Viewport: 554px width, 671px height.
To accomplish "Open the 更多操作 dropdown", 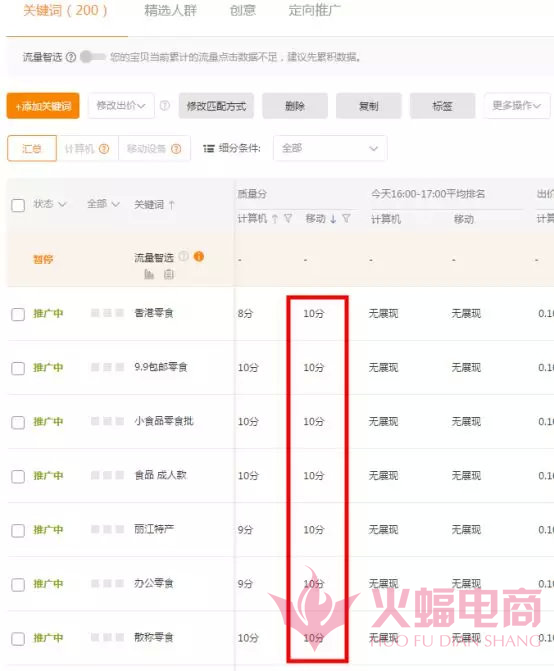I will [x=517, y=106].
